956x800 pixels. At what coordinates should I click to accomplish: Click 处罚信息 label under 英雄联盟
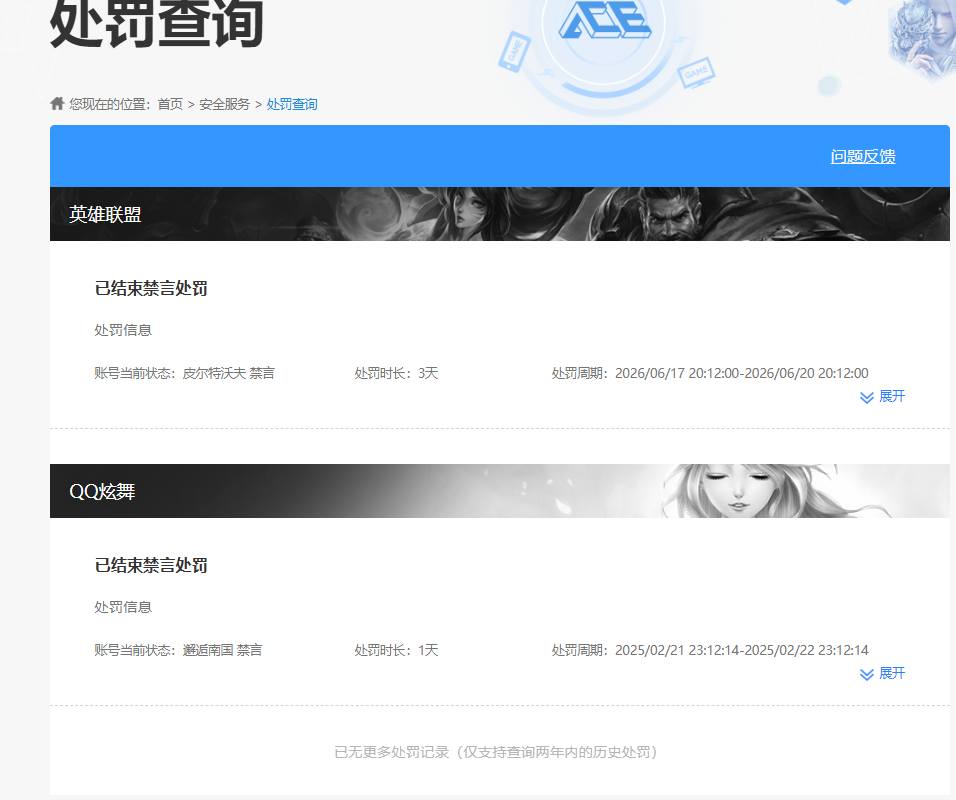click(x=123, y=330)
